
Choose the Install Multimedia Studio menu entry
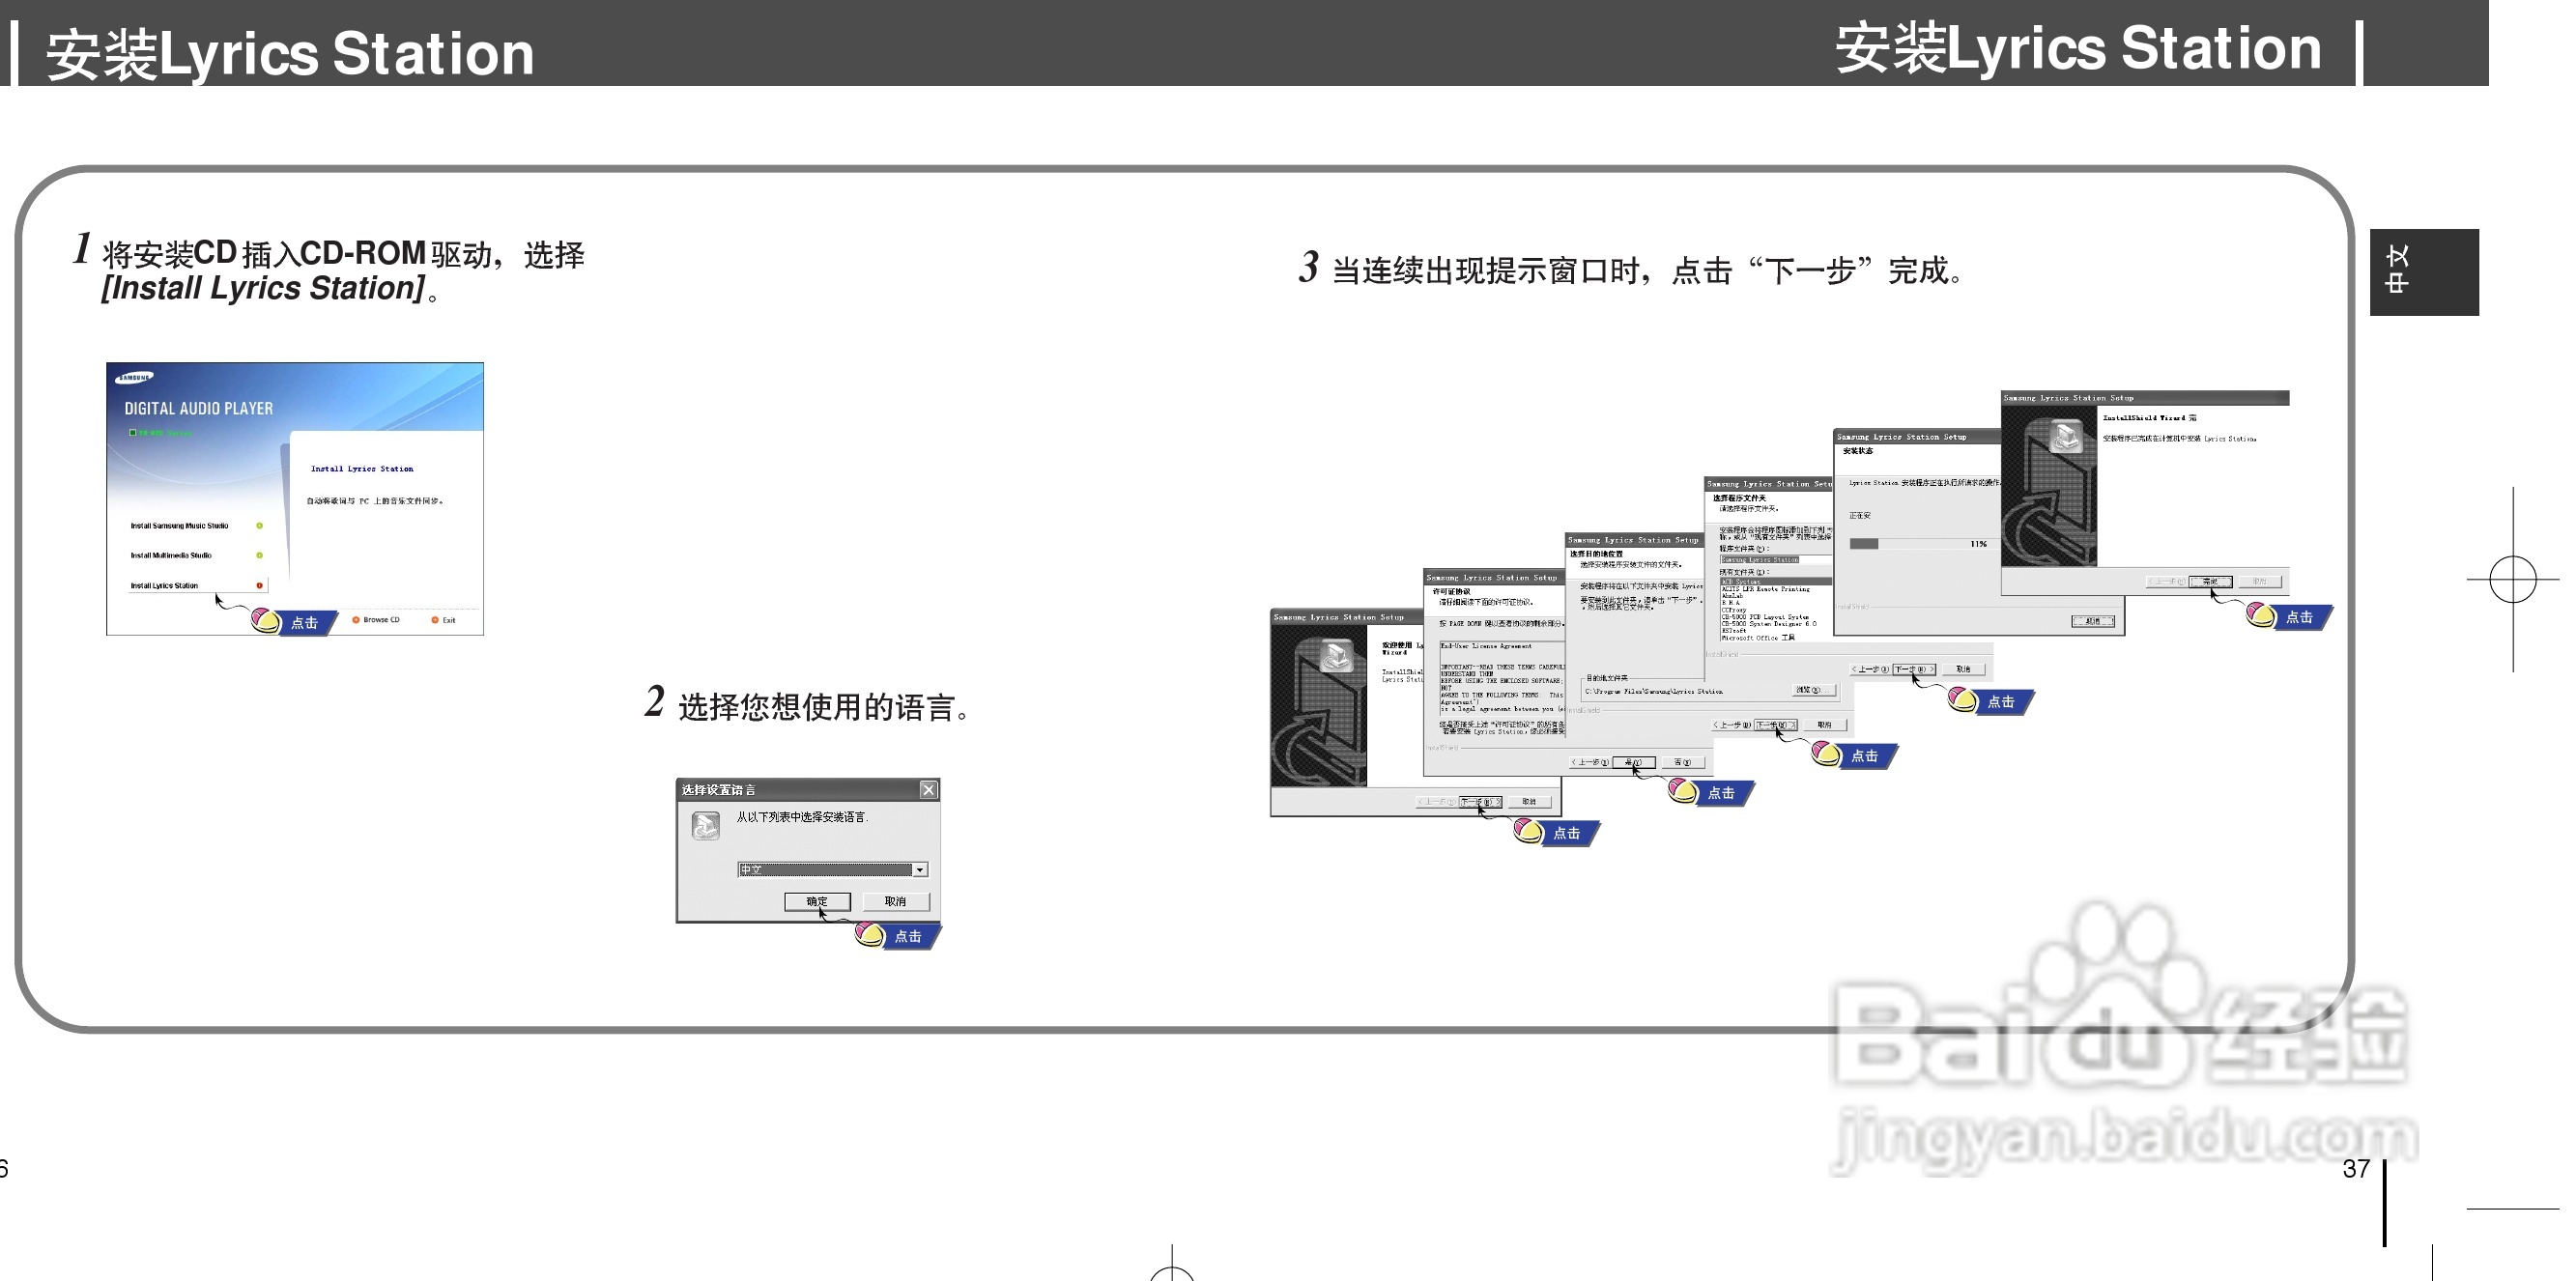pos(171,556)
